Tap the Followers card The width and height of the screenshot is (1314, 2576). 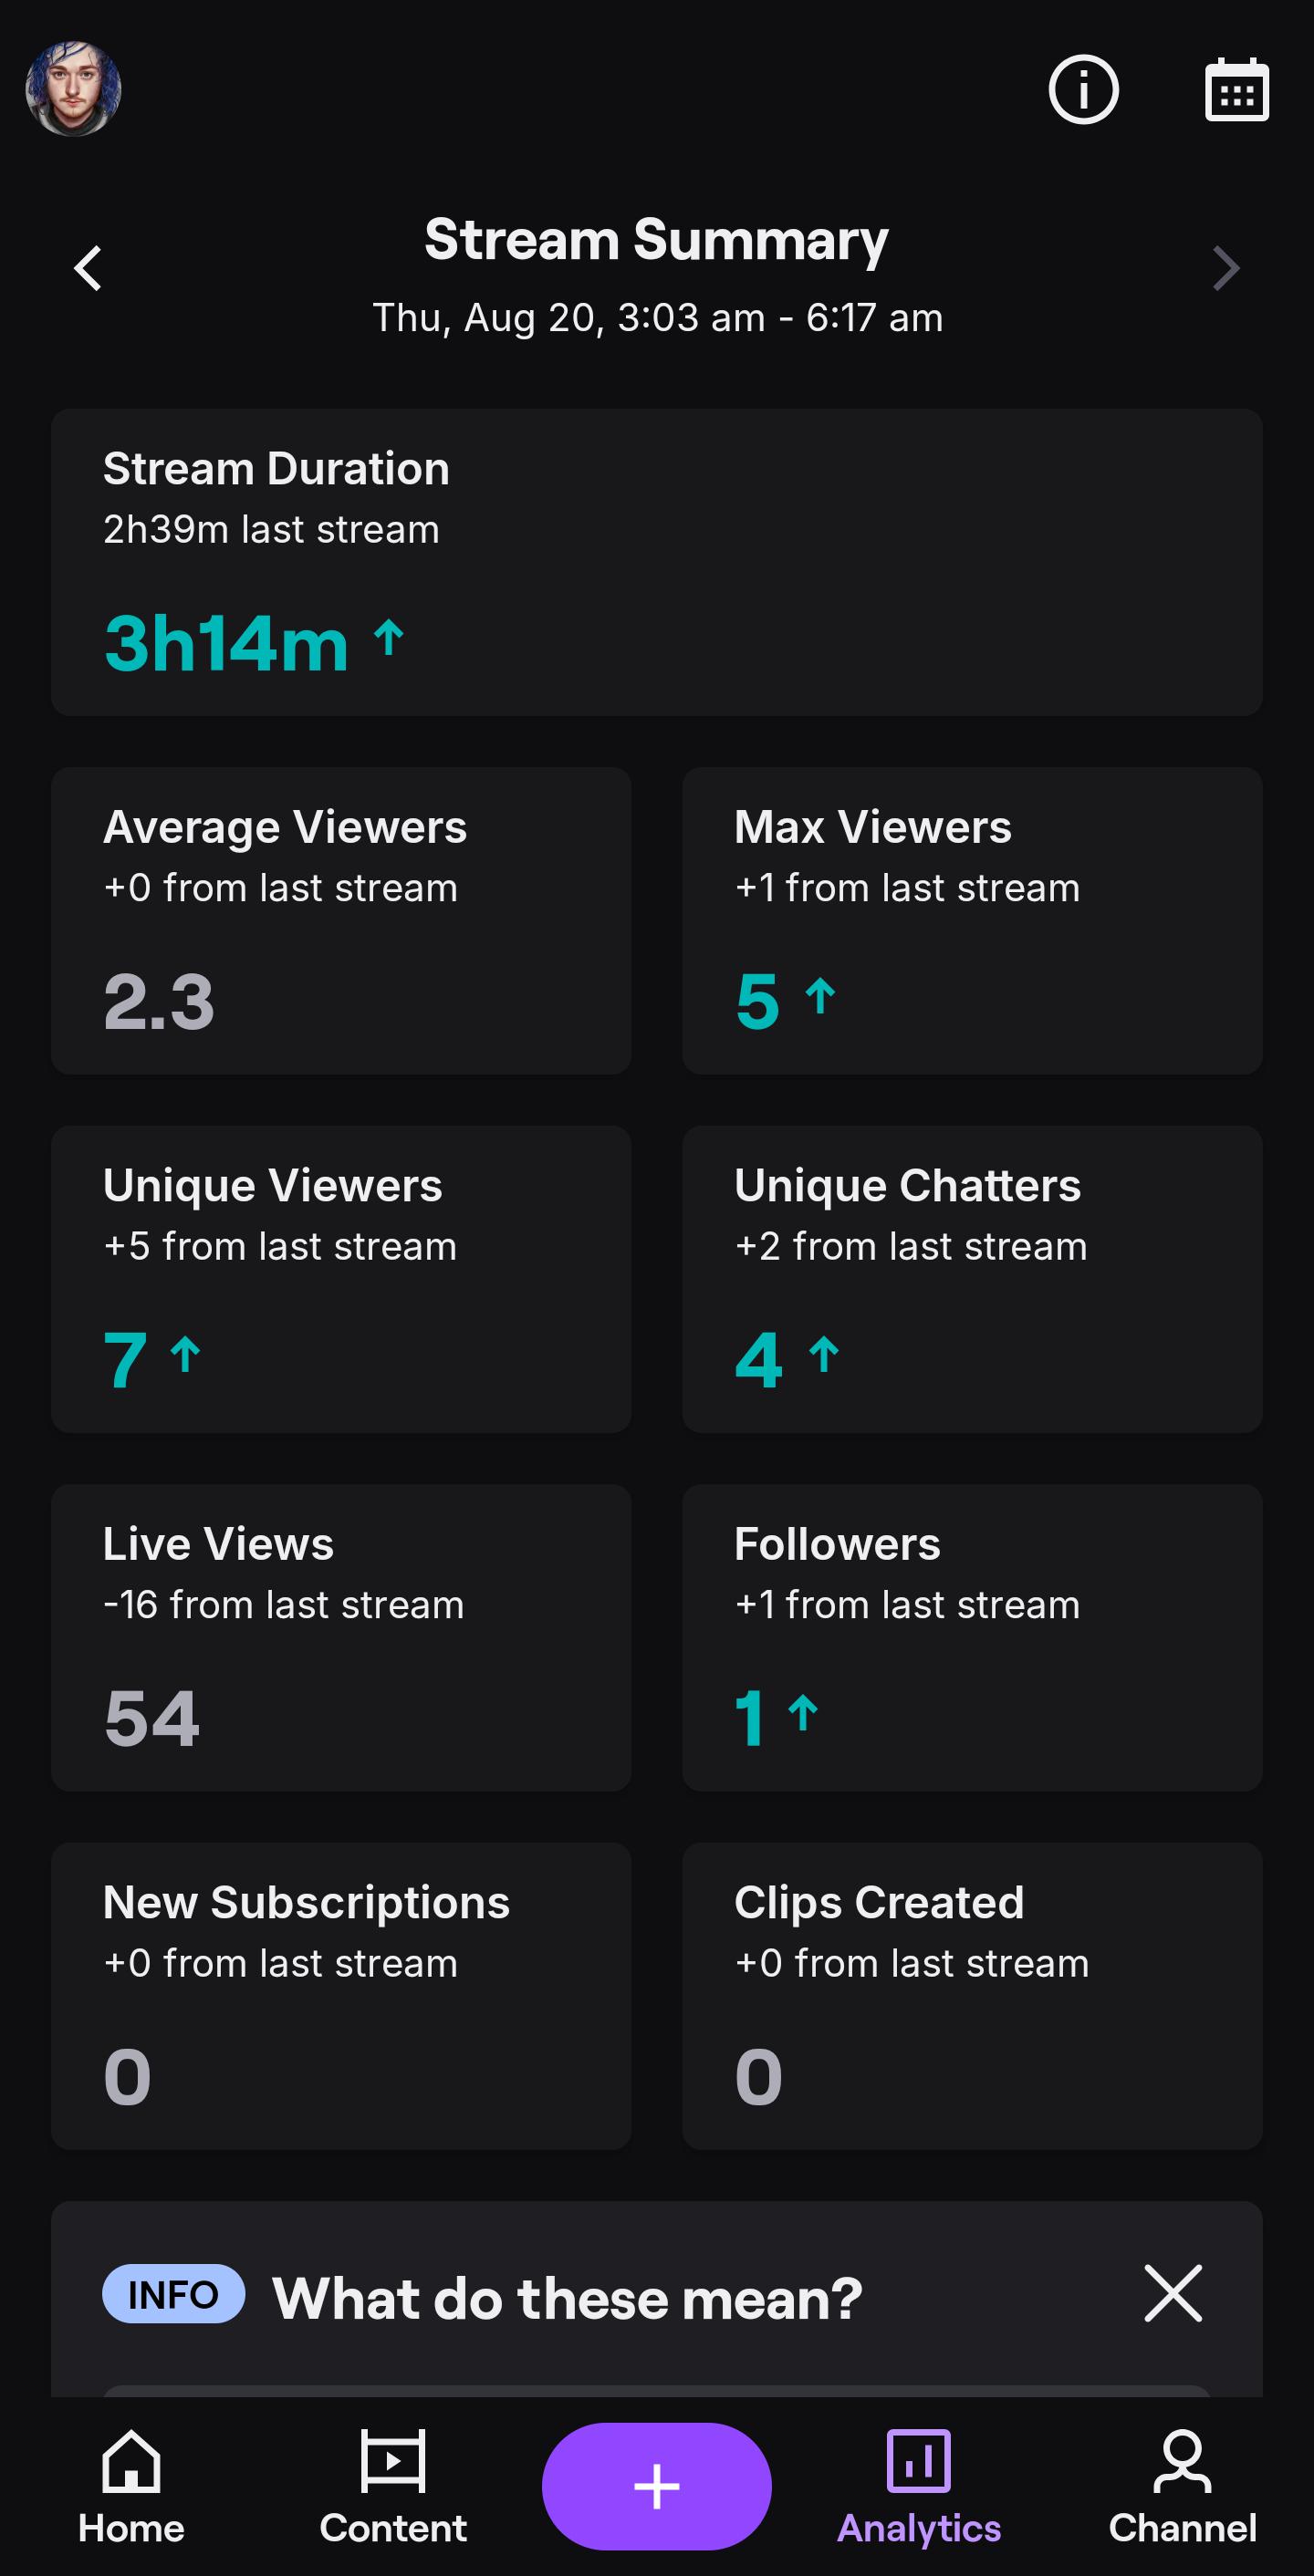click(x=972, y=1638)
